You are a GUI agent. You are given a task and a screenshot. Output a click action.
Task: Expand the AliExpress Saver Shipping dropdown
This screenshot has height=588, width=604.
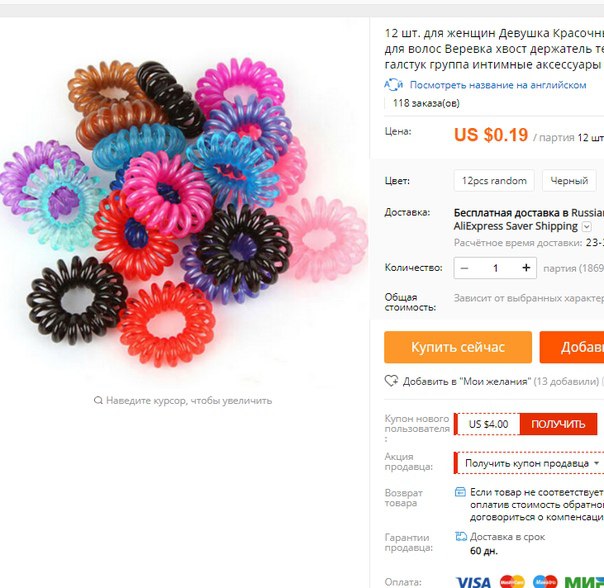[x=586, y=227]
